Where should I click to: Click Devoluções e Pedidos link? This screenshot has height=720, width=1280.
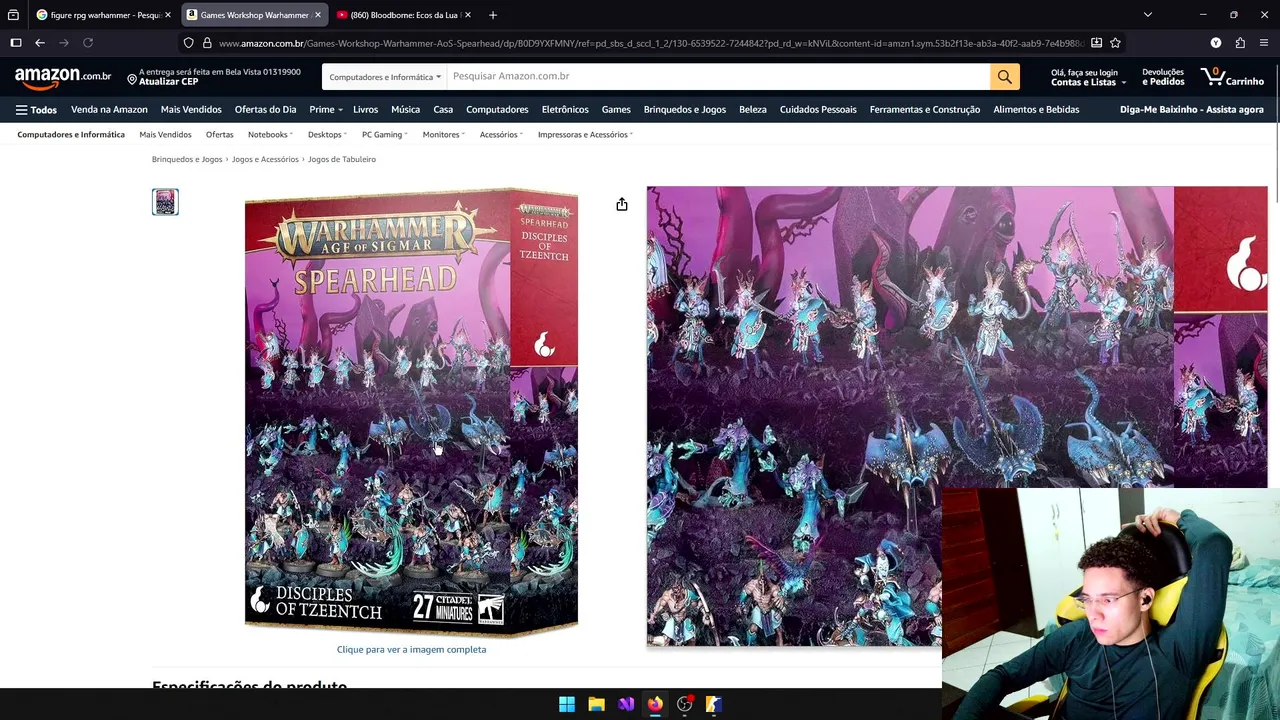(x=1163, y=77)
